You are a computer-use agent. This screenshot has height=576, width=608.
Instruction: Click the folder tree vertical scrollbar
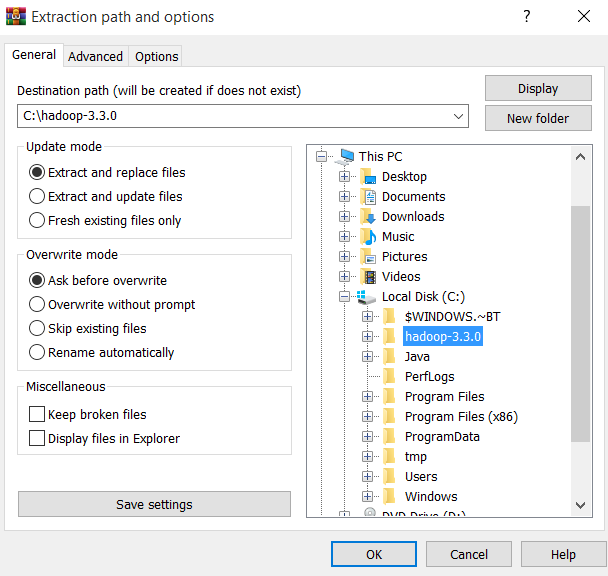[x=581, y=320]
